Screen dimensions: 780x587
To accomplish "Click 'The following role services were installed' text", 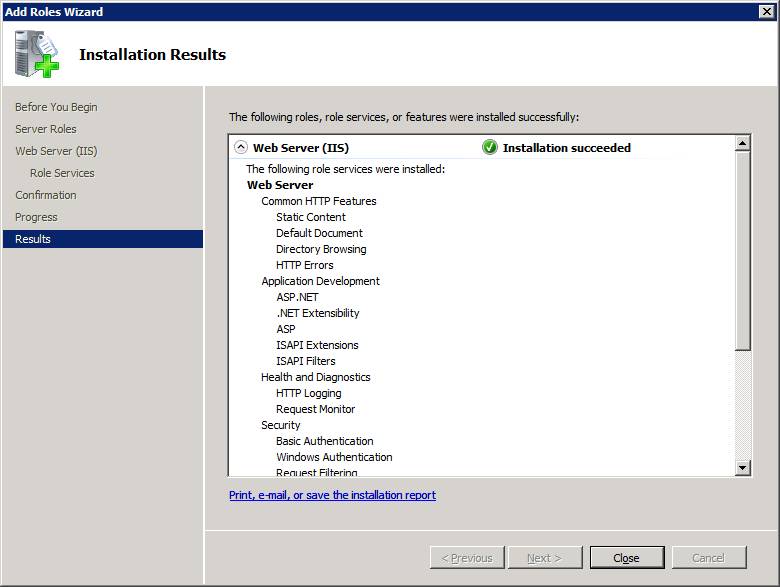I will (346, 169).
